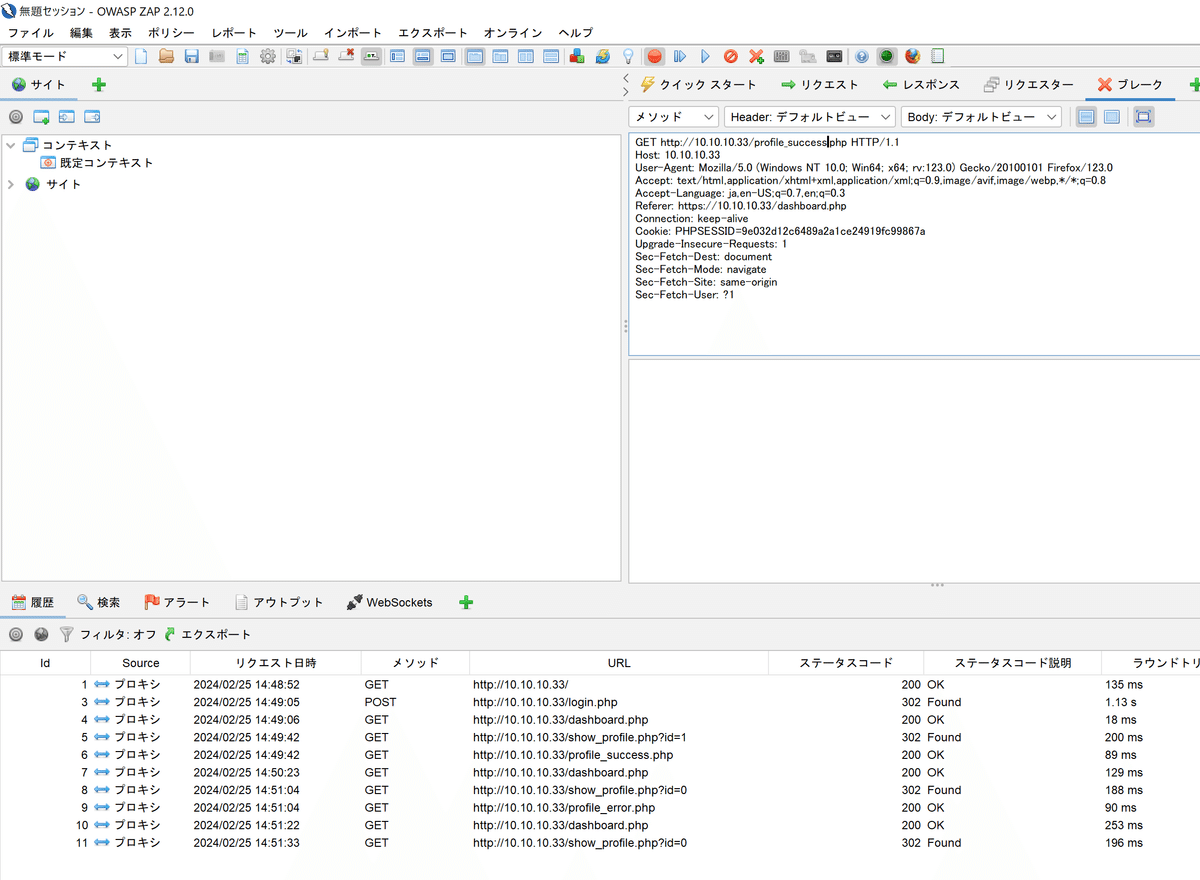
Task: Click the Sites tree target scope icon
Action: [x=16, y=117]
